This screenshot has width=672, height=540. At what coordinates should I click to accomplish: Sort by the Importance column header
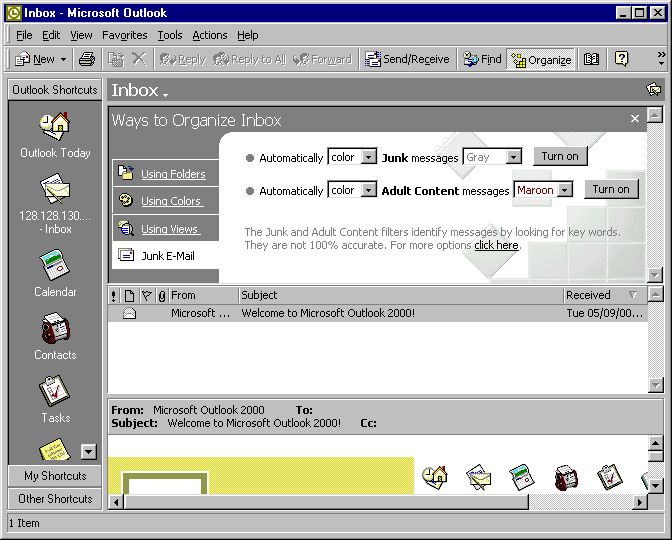114,295
